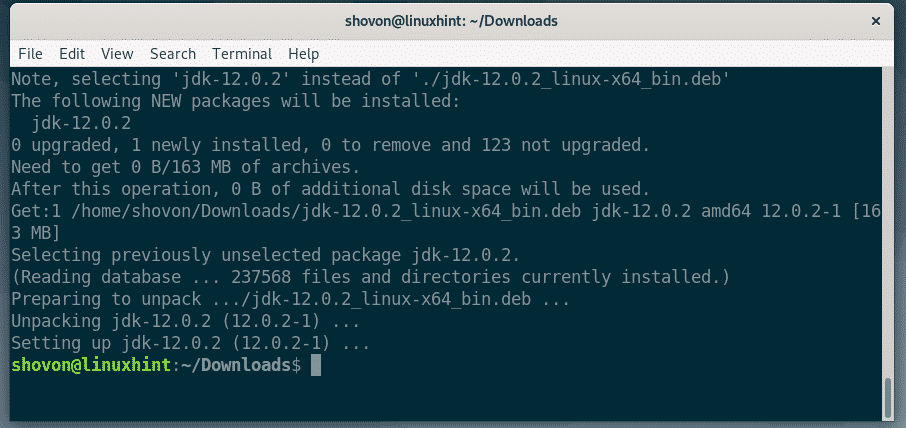Open the Search menu

pyautogui.click(x=173, y=53)
